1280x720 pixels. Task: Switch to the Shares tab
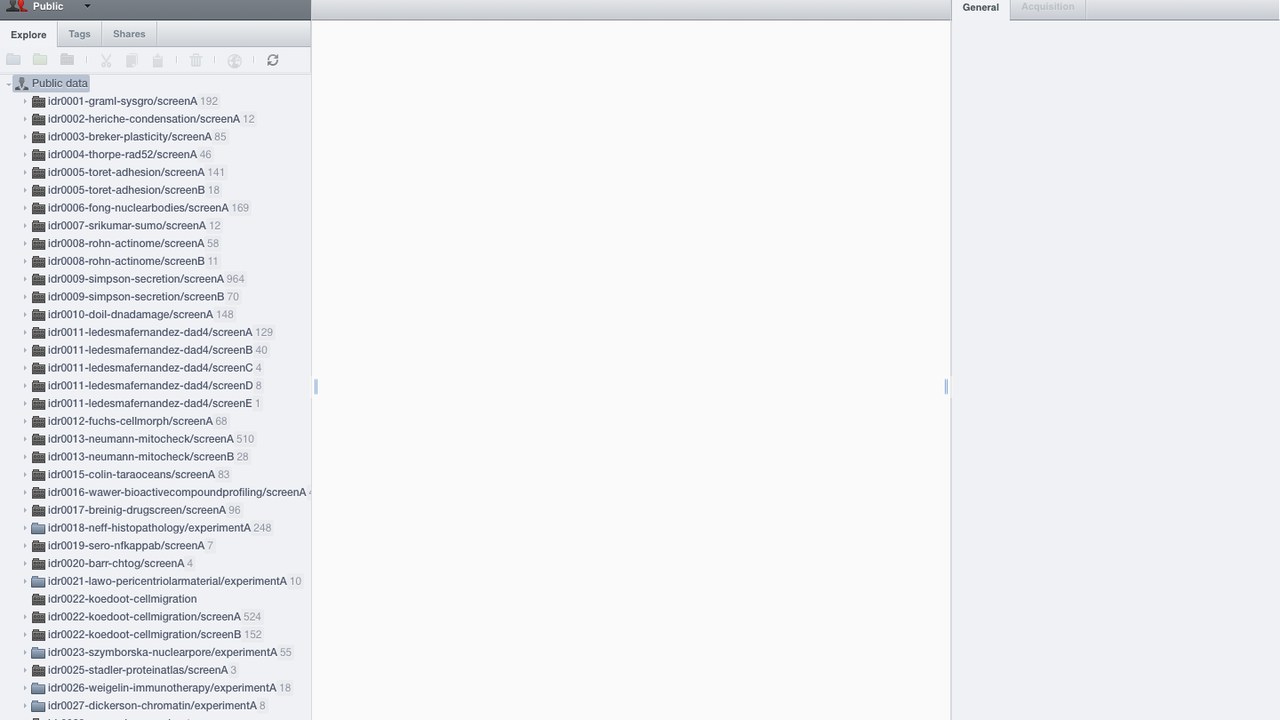(x=129, y=34)
